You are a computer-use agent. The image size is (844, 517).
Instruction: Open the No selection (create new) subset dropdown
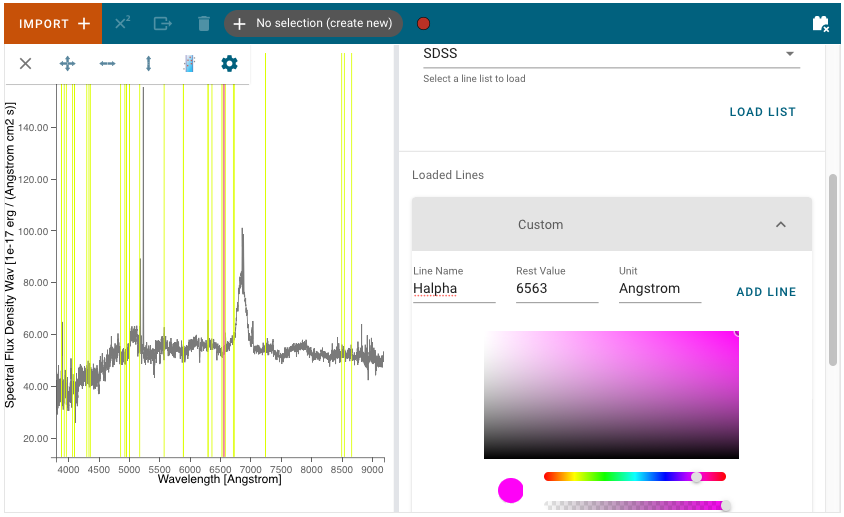click(x=313, y=23)
